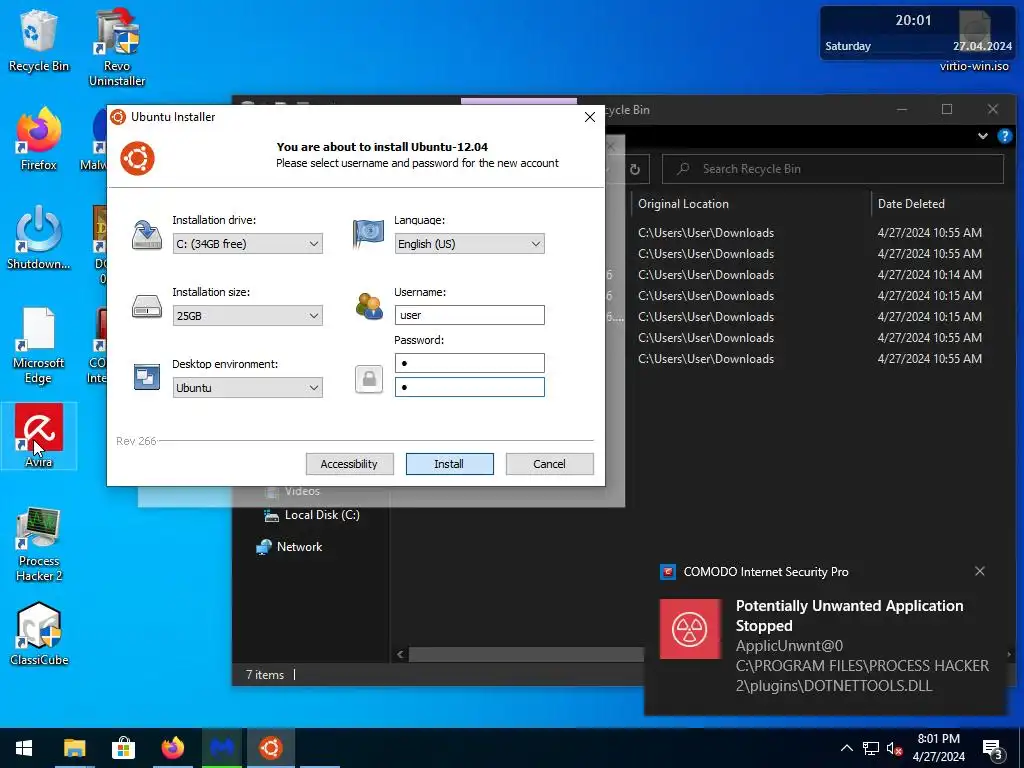
Task: Click the users icon beside Username
Action: coord(369,306)
